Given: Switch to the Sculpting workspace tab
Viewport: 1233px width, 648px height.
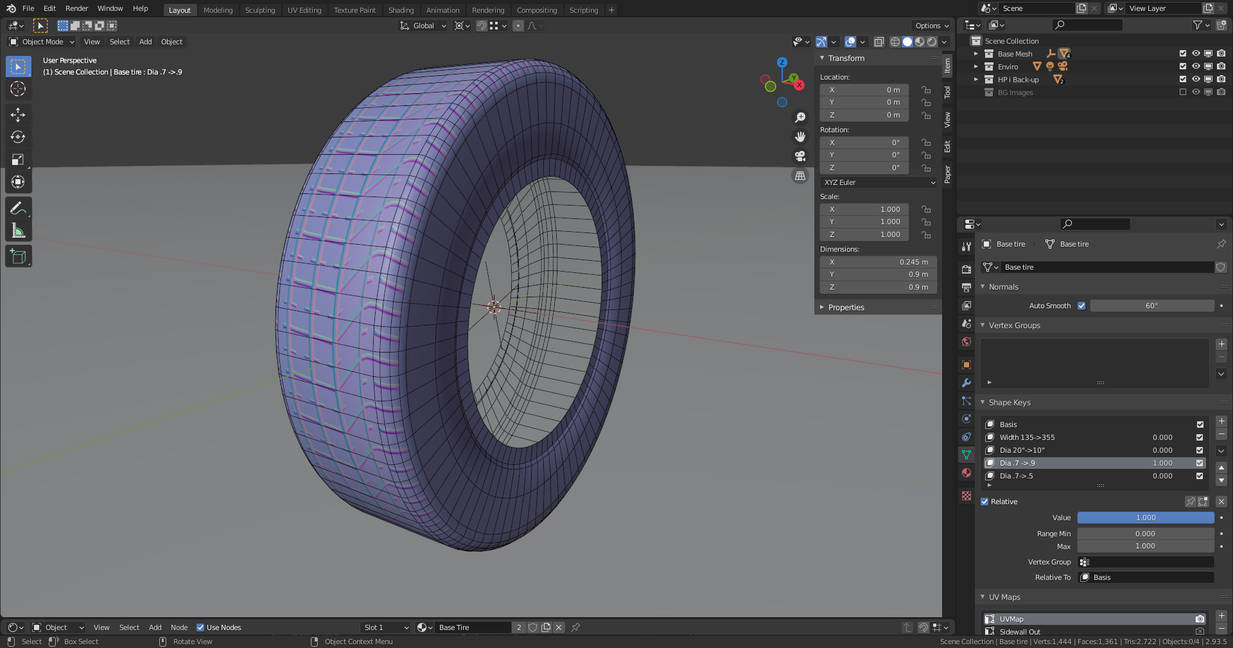Looking at the screenshot, I should pos(259,10).
